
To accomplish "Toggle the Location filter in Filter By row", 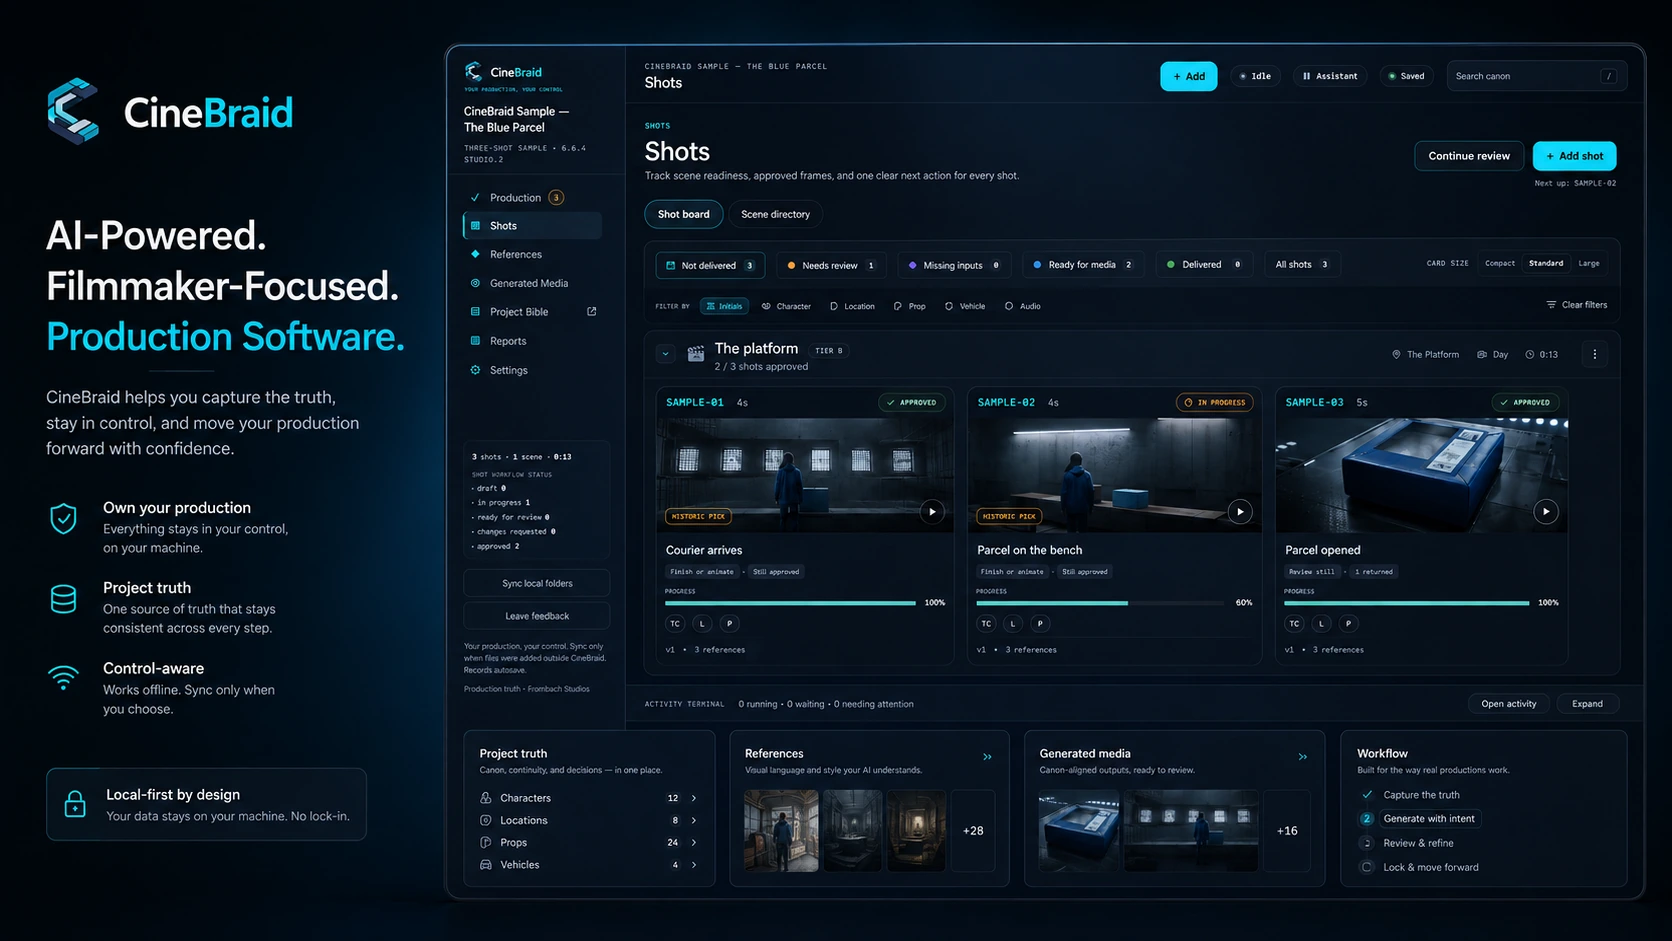I will (852, 306).
